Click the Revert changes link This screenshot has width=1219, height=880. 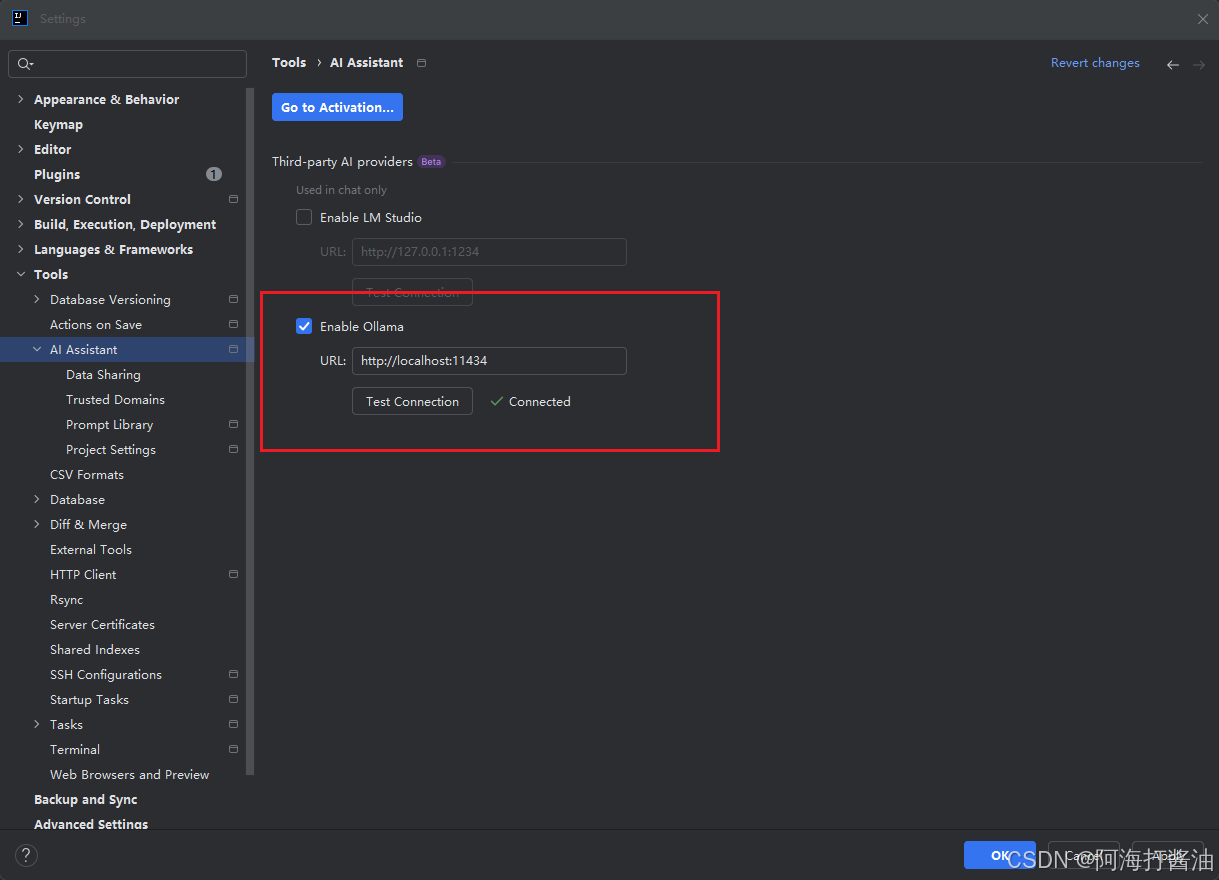1095,63
